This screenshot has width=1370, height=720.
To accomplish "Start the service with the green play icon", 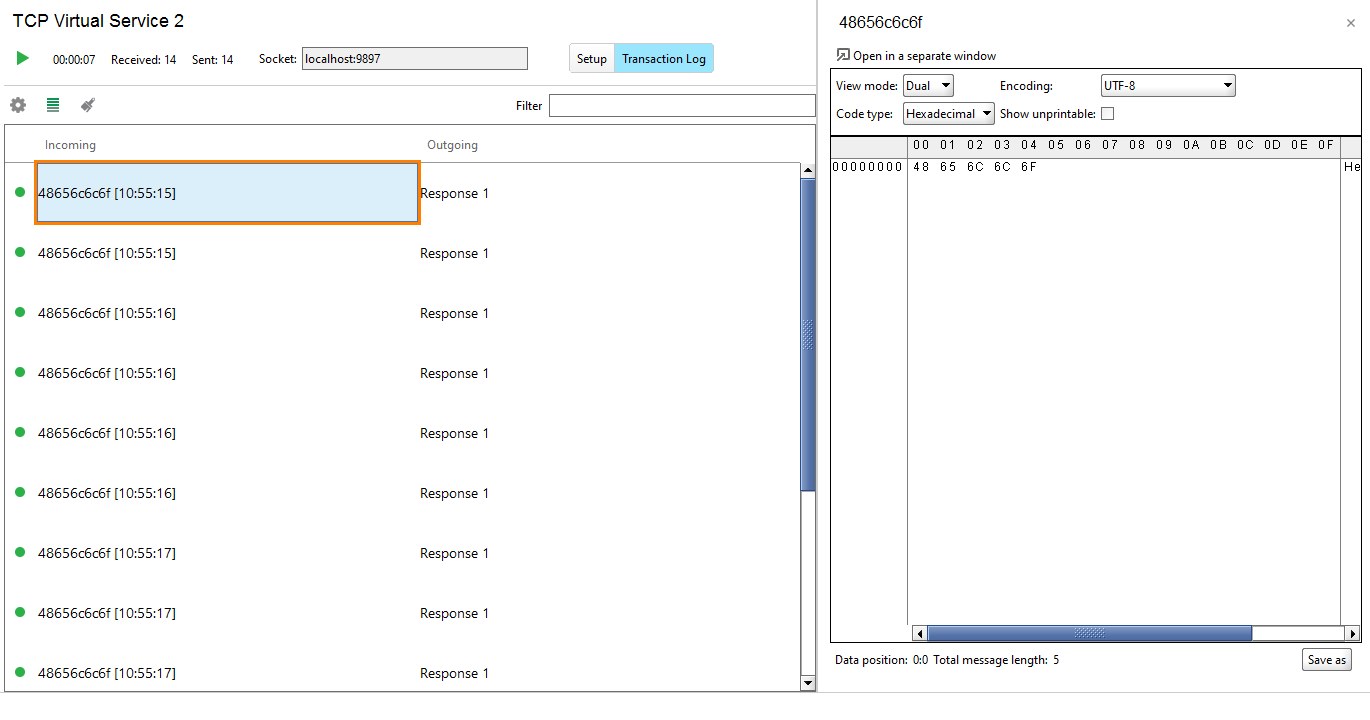I will (x=22, y=58).
